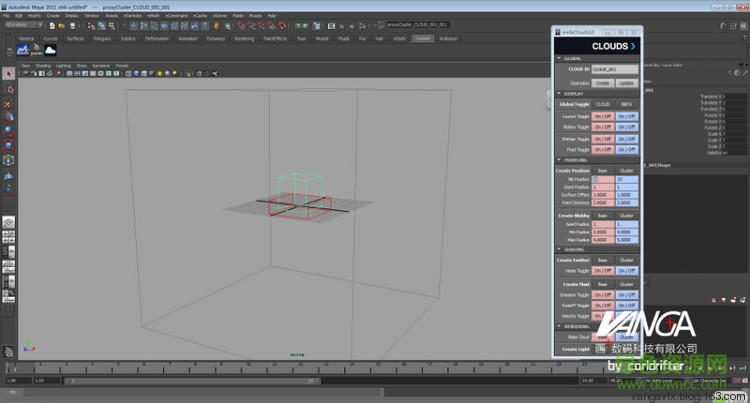Toggle Layout On/Off in Cloud column

click(602, 116)
